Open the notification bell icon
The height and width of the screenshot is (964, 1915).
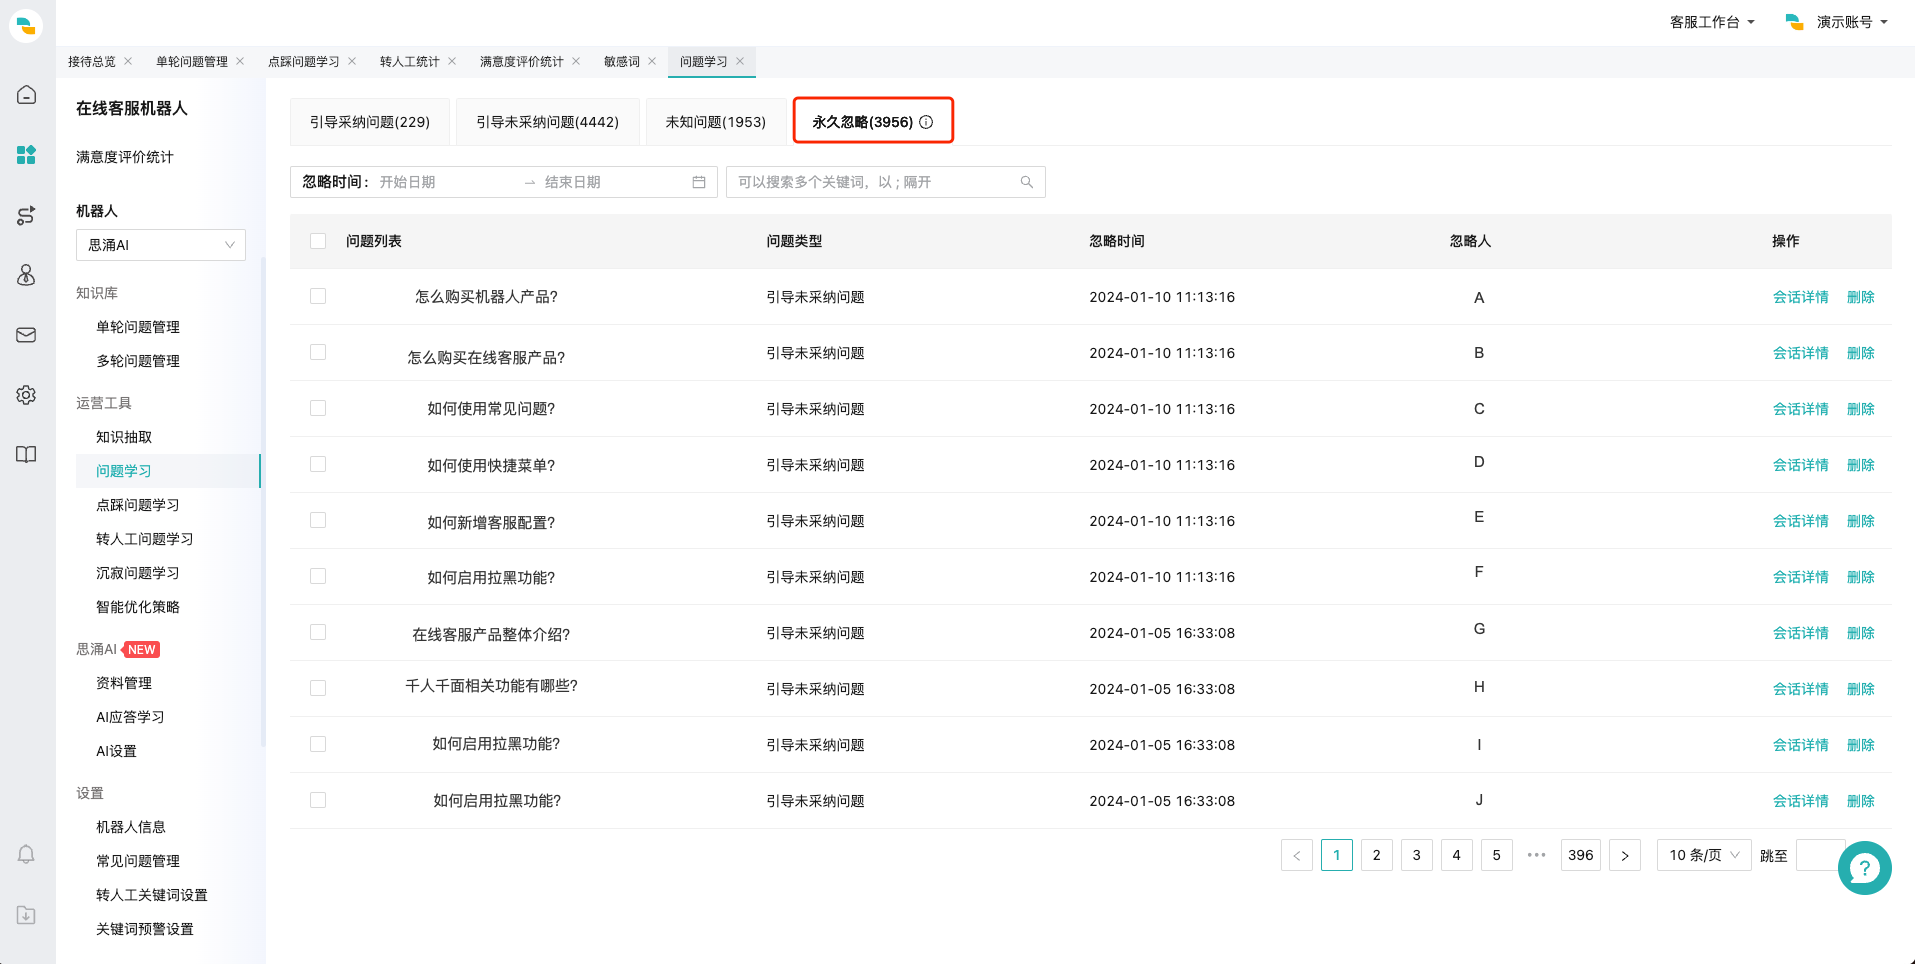click(x=26, y=854)
